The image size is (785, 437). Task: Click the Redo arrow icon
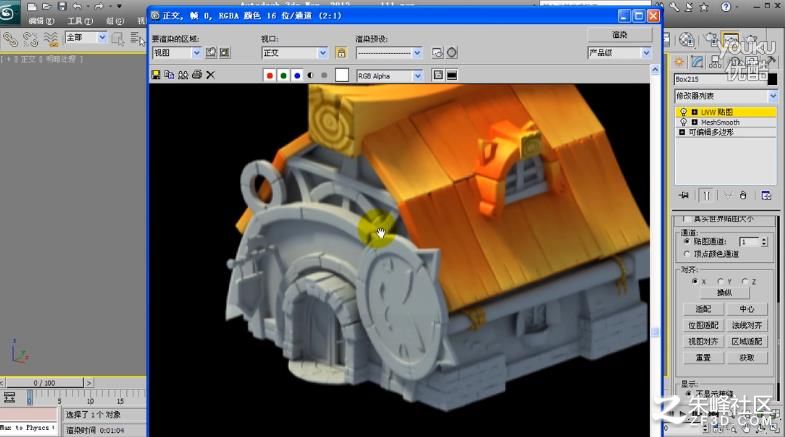click(x=98, y=7)
